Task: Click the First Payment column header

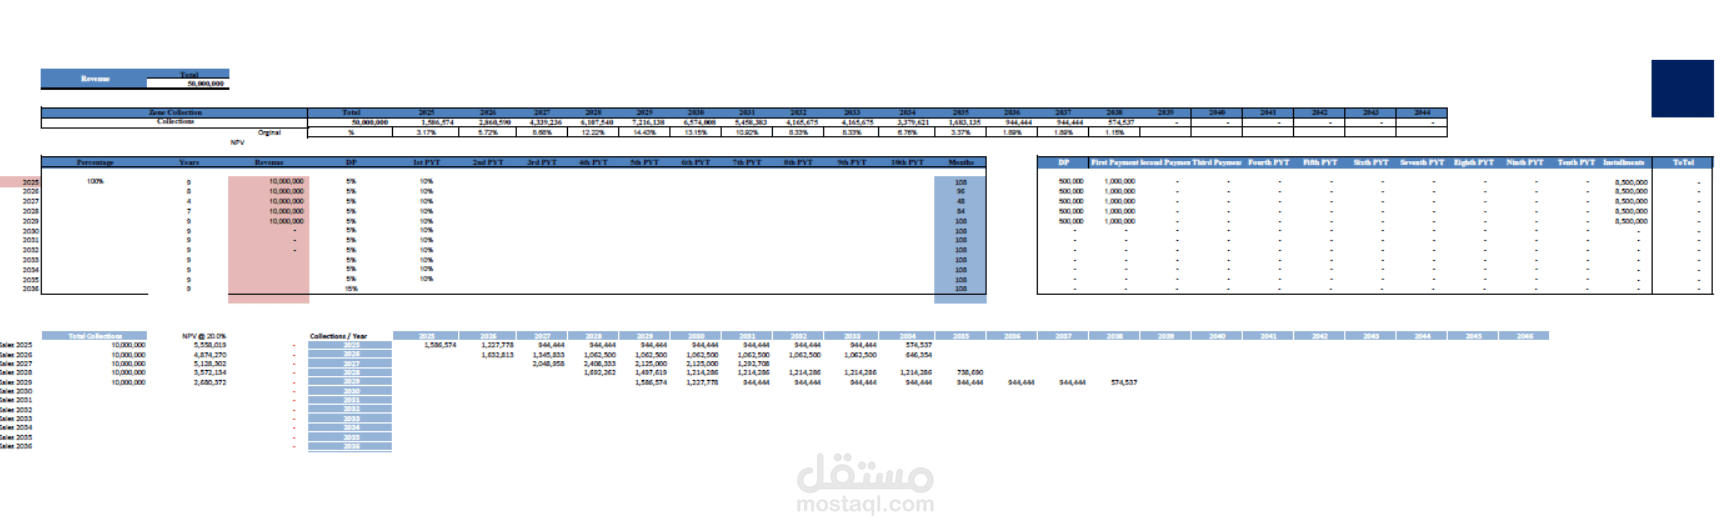Action: pyautogui.click(x=1114, y=162)
